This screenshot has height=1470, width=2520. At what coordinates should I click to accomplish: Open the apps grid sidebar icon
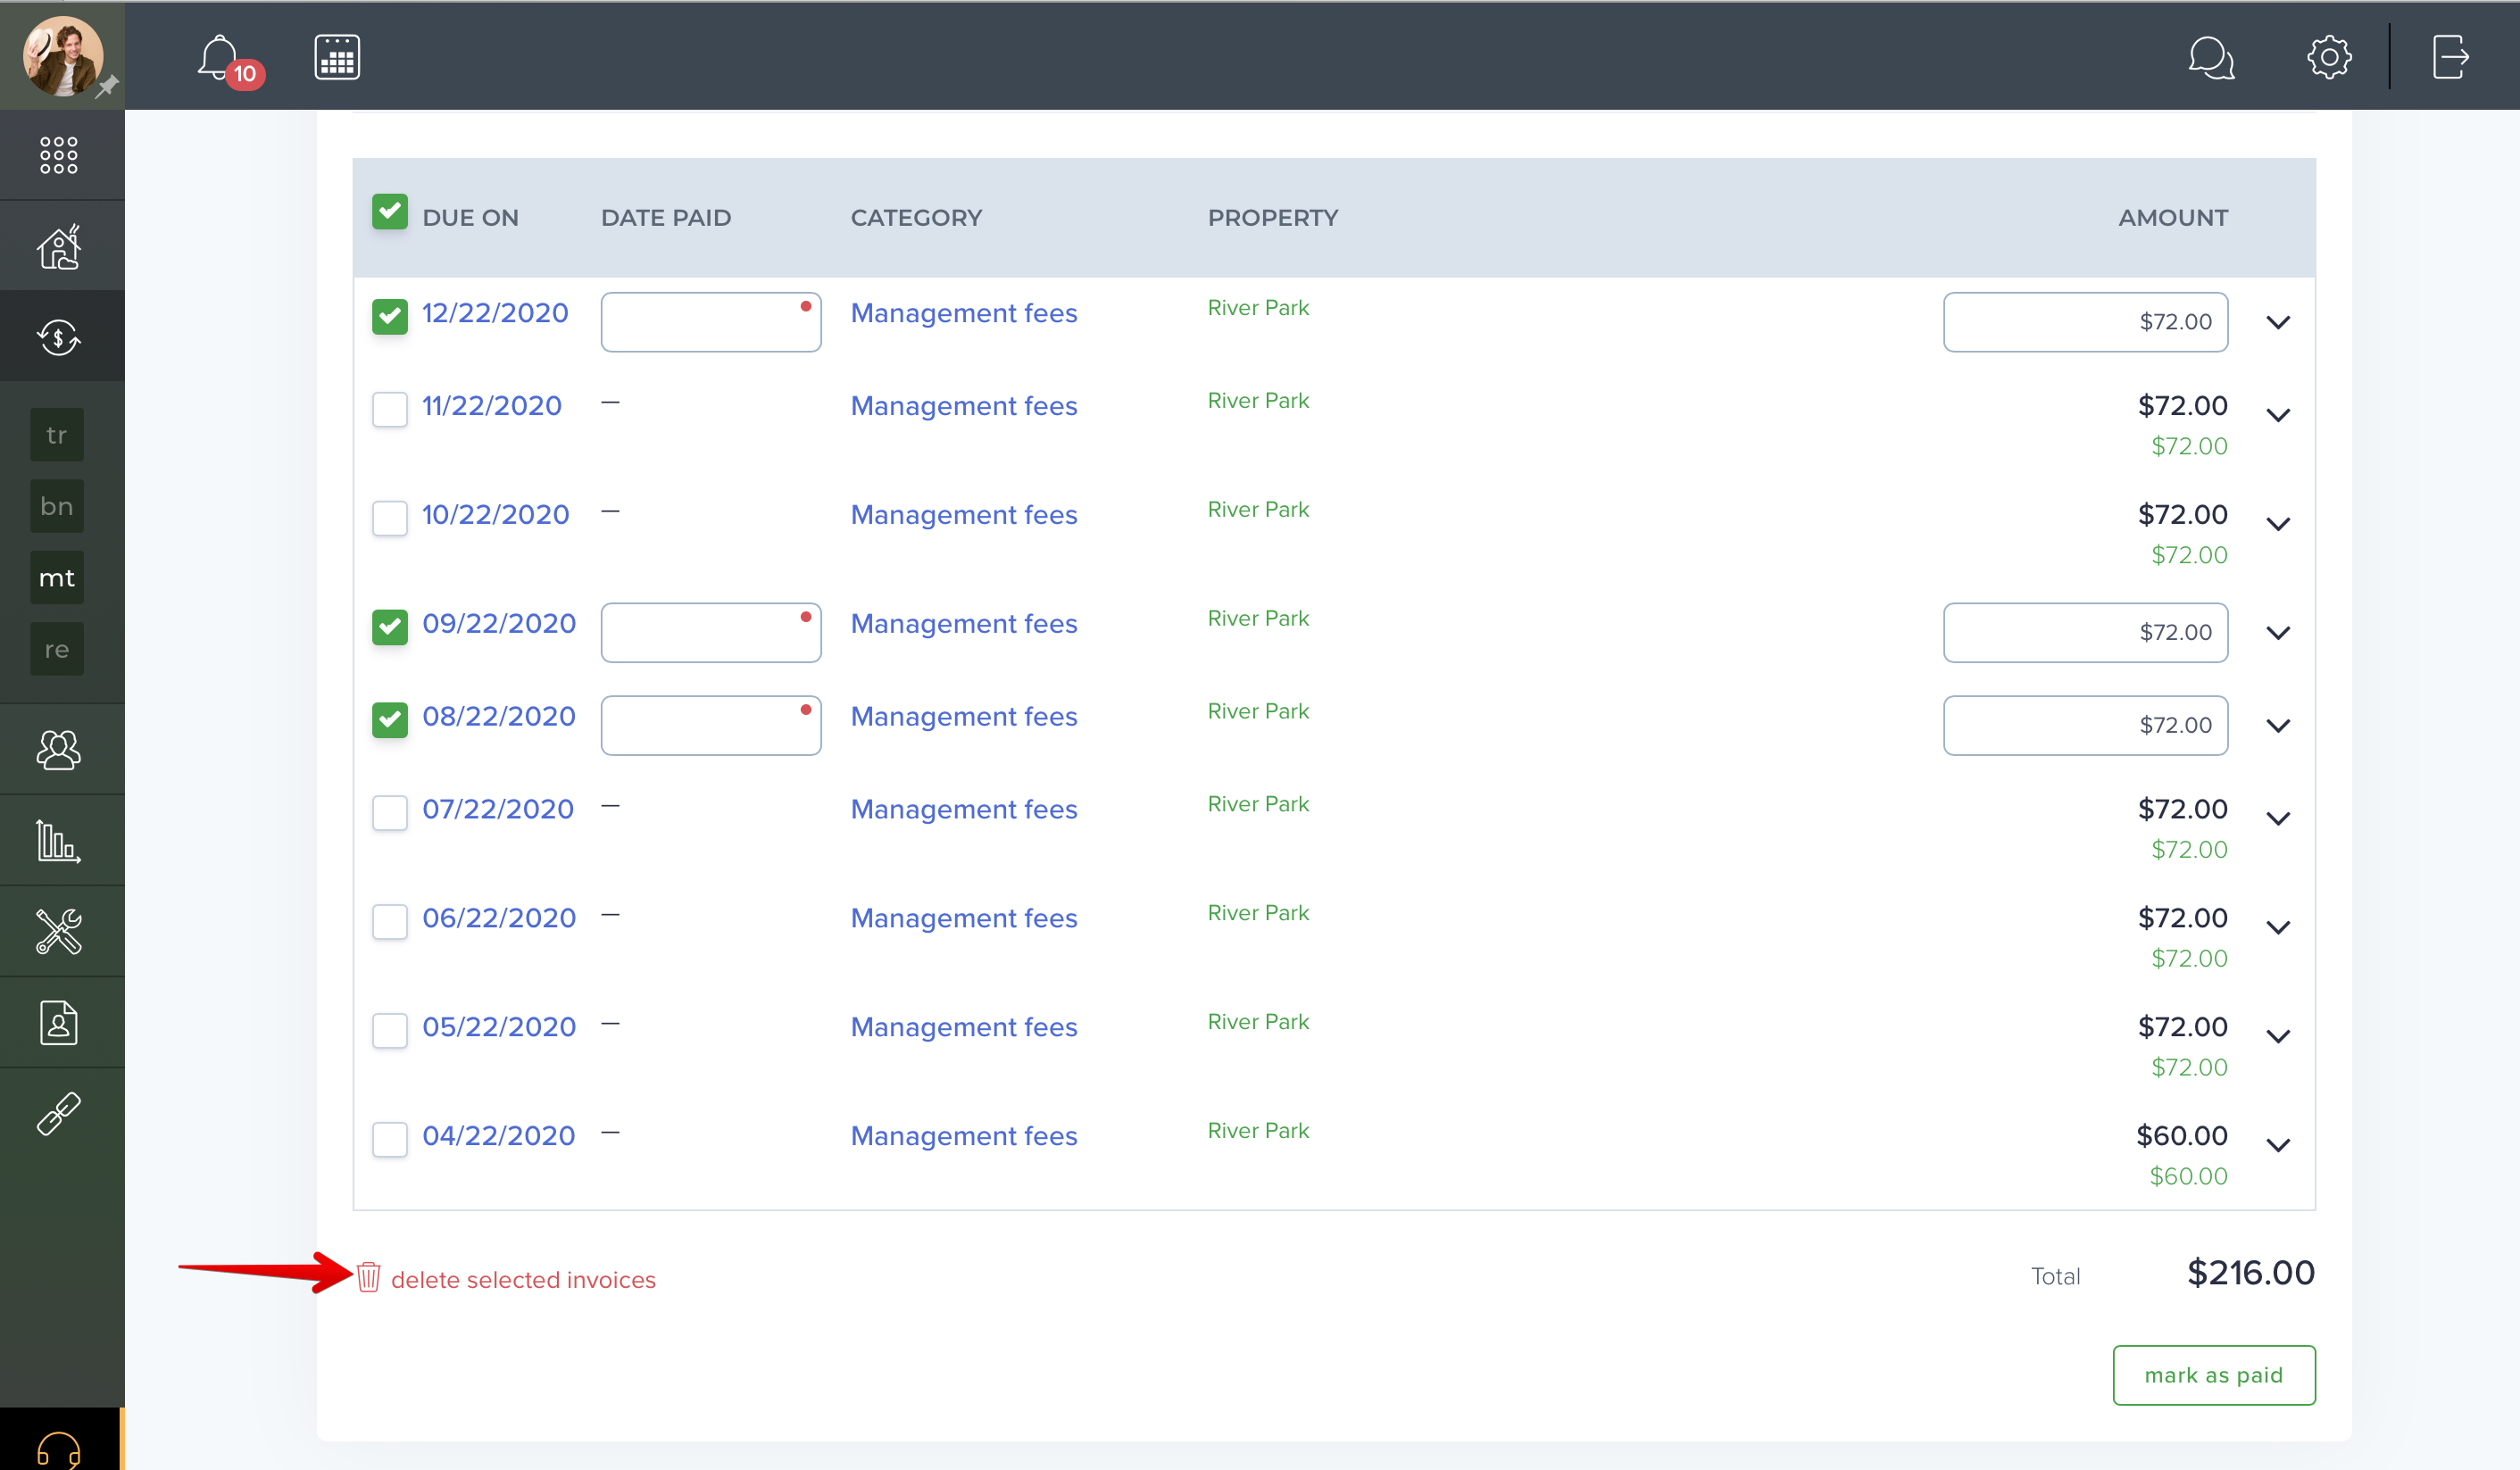[58, 155]
